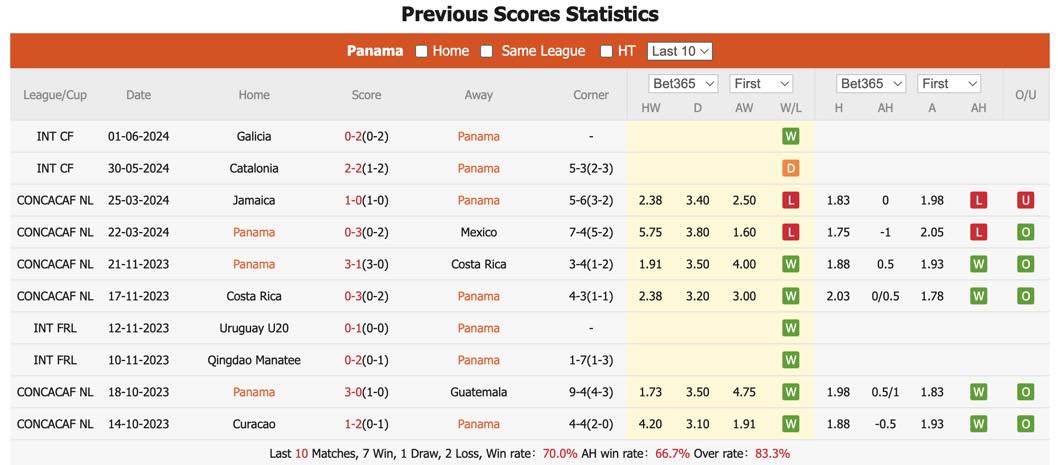Screen dimensions: 1058x465
Task: Expand the first Bet365 odds dropdown
Action: [684, 84]
